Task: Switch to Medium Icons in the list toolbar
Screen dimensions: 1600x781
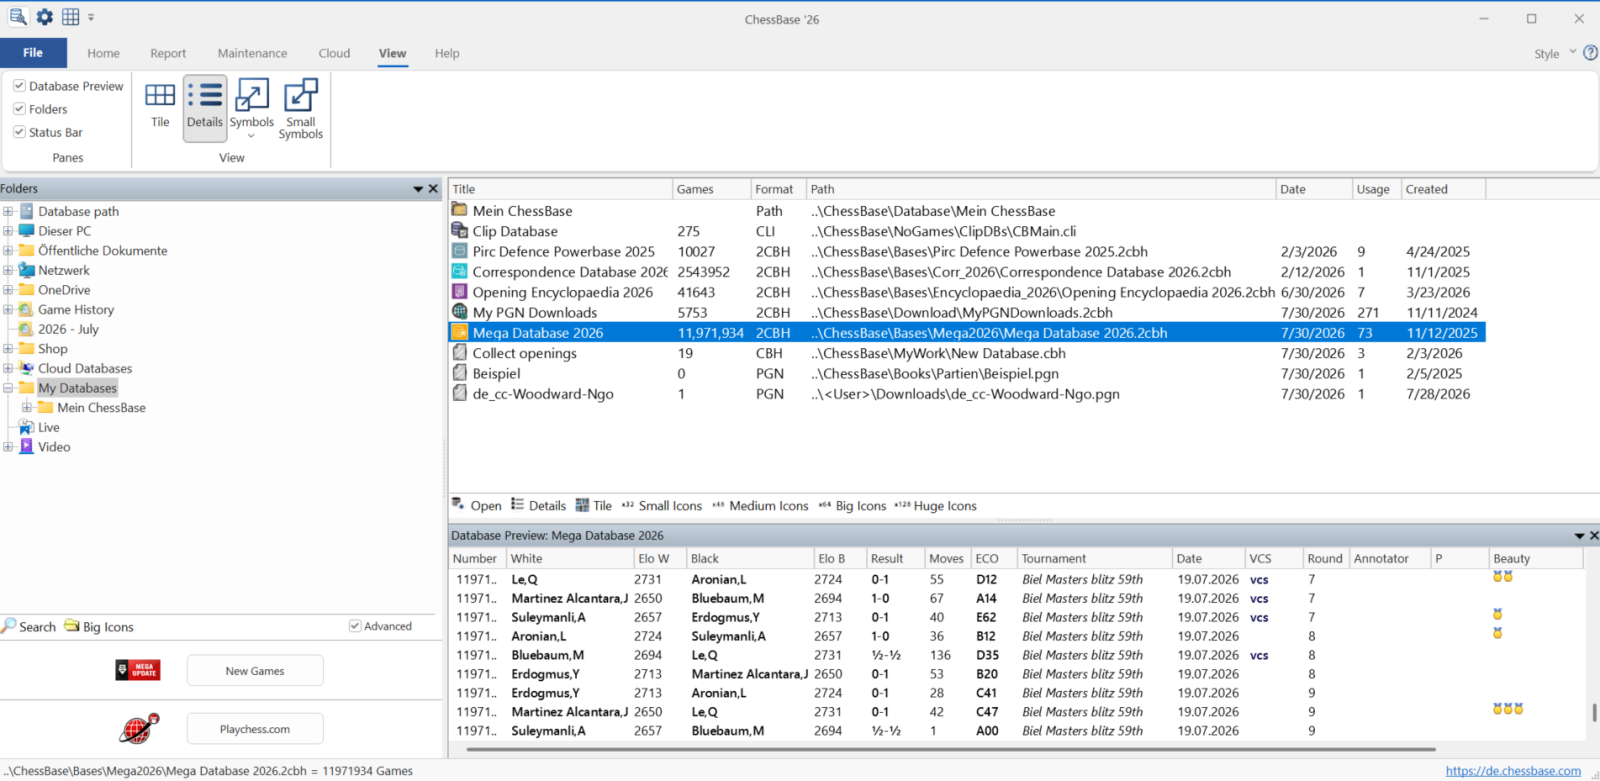Action: (x=760, y=505)
